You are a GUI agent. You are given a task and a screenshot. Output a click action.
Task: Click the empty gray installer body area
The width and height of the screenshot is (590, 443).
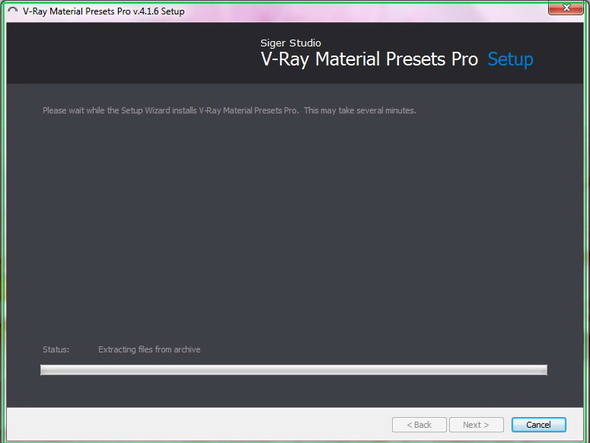[x=293, y=226]
